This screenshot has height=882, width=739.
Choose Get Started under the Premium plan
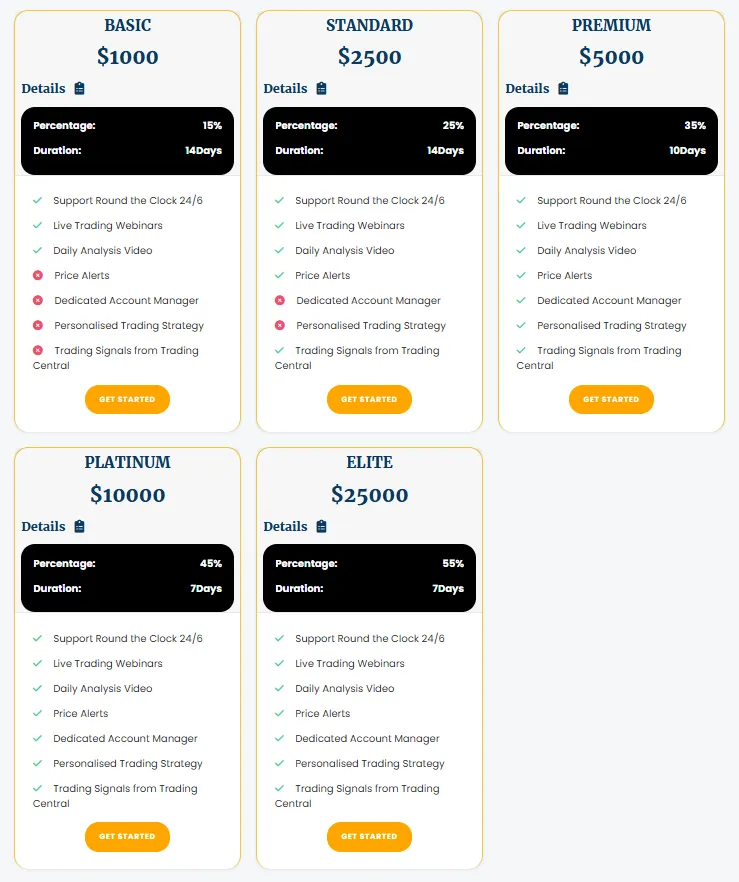click(611, 399)
